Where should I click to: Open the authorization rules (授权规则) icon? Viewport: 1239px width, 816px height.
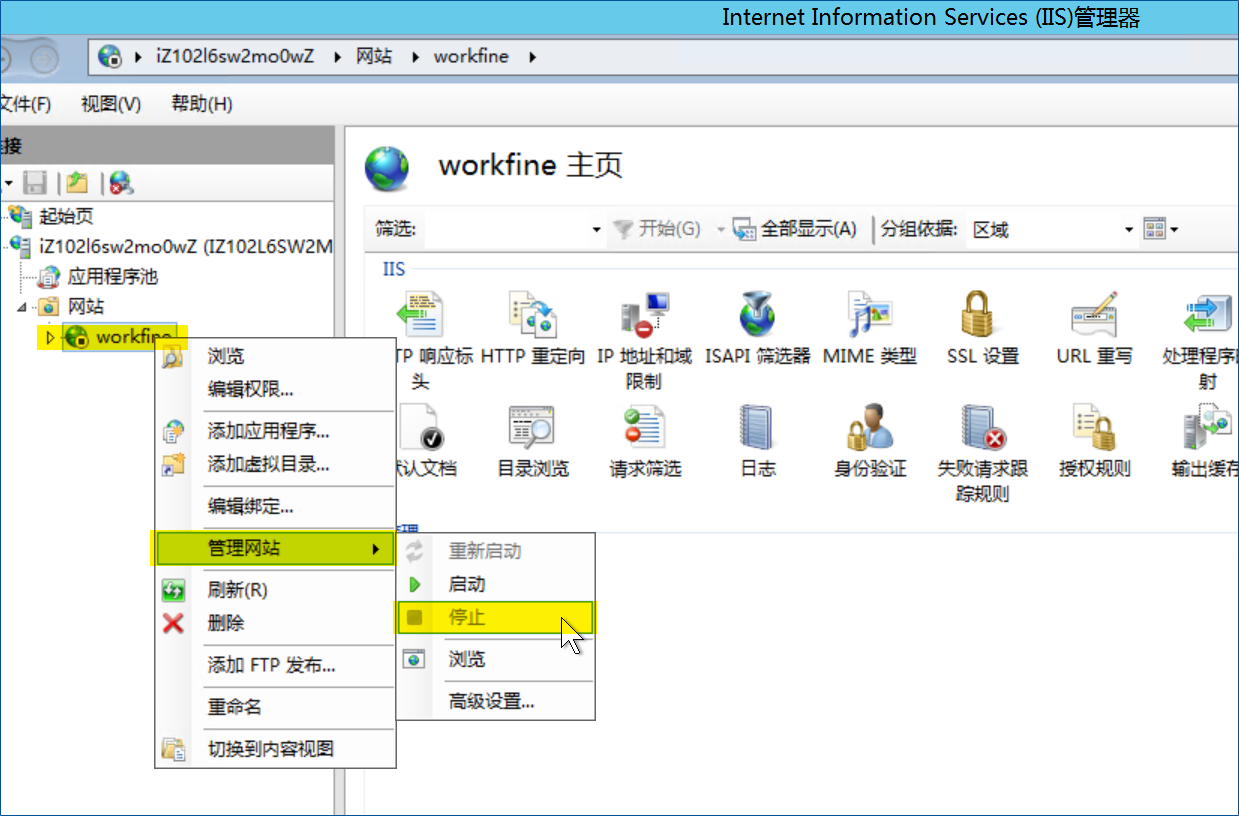pos(1094,427)
